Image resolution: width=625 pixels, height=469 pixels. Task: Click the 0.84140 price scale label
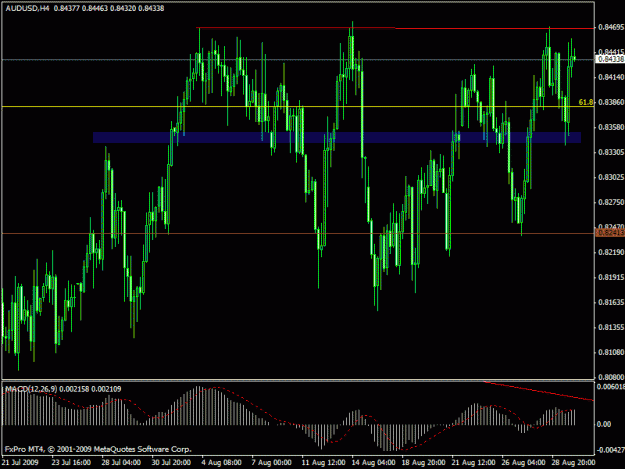point(611,77)
